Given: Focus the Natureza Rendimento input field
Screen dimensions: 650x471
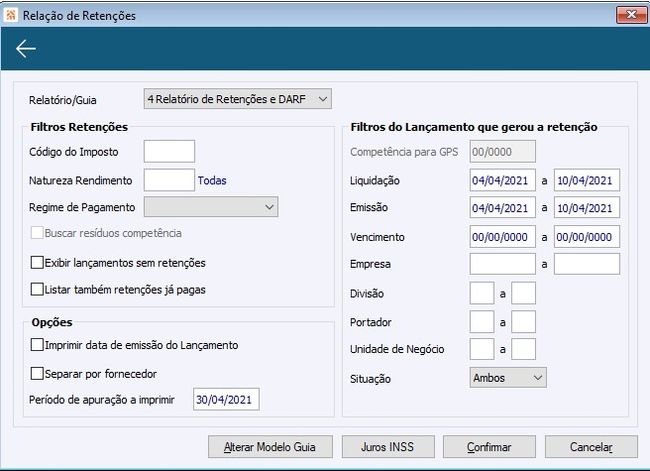Looking at the screenshot, I should pos(169,180).
